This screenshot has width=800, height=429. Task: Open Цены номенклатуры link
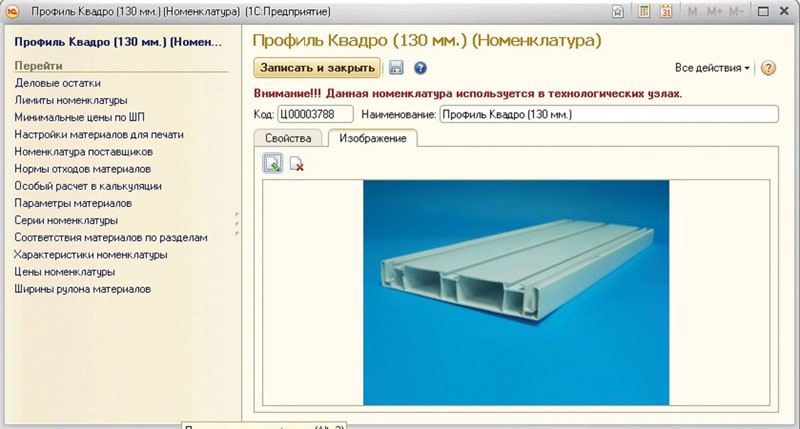(x=64, y=272)
